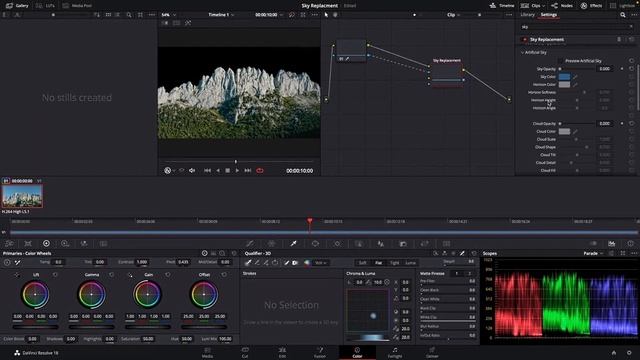Reset Cloud Opacity with its reset icon
640x360 pixels.
[x=631, y=124]
